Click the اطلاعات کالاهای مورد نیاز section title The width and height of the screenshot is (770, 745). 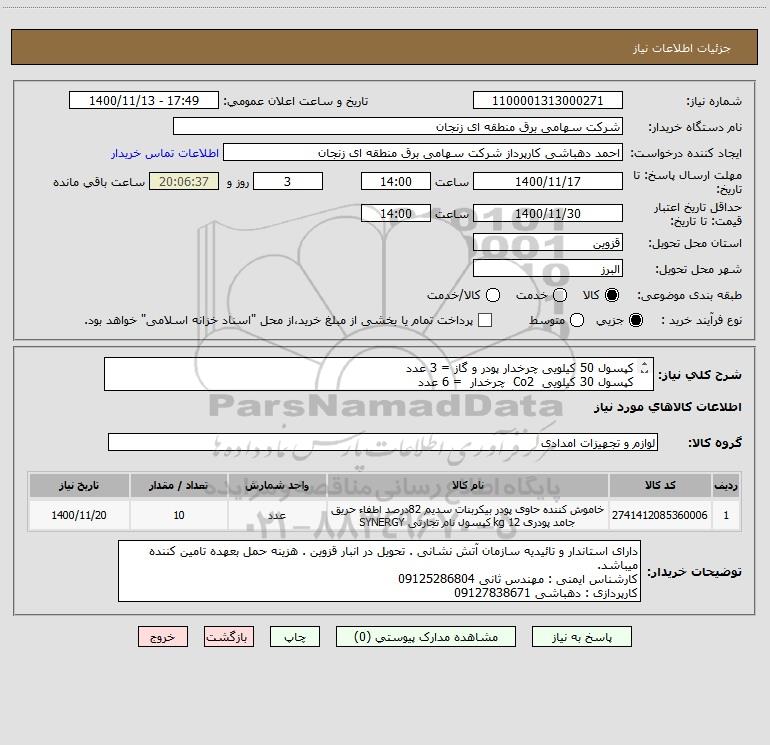(667, 407)
